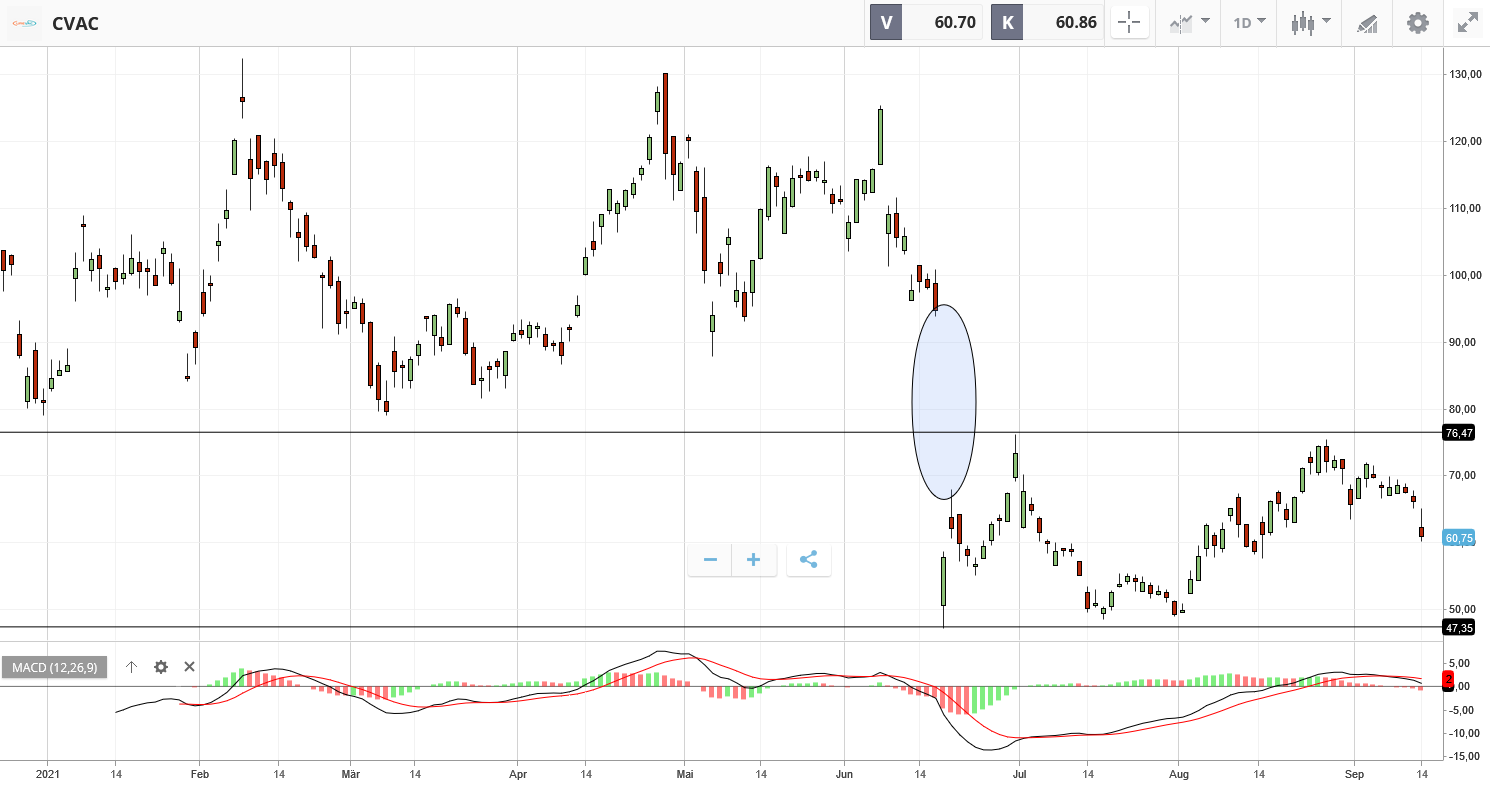1490x787 pixels.
Task: Click the 47,35 horizontal line price label
Action: (1459, 627)
